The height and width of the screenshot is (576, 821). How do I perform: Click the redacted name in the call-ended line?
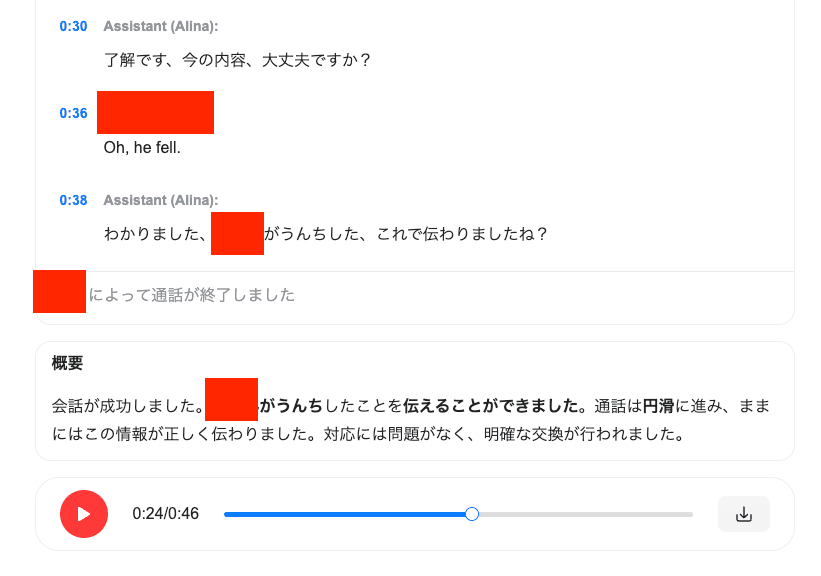pos(60,293)
